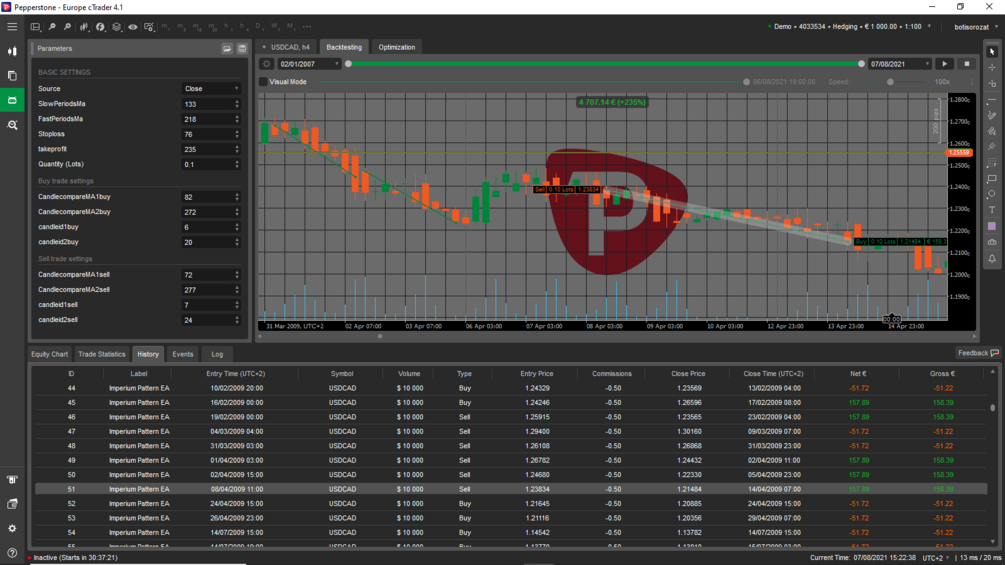Click the Quantity (Lots) field 0.1
The image size is (1005, 565).
point(211,165)
